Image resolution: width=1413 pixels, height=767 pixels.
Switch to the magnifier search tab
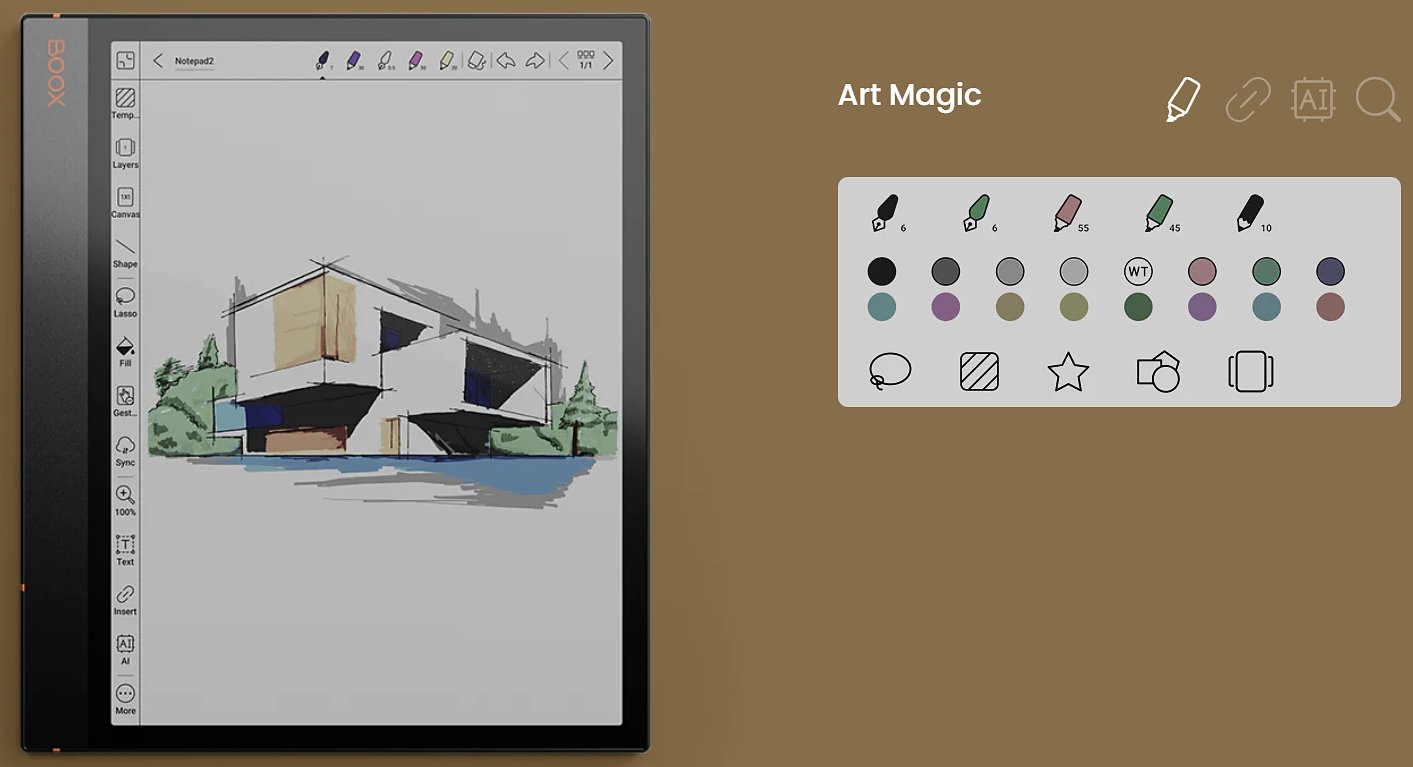click(x=1377, y=99)
